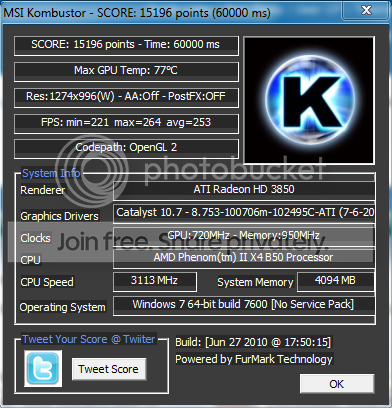The width and height of the screenshot is (392, 408).
Task: Click the resolution and AA settings field
Action: pos(126,97)
